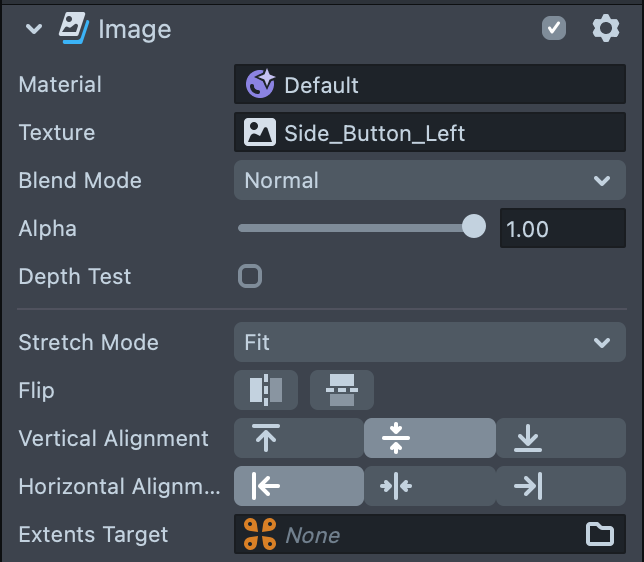
Task: Collapse the Image component section
Action: coord(34,29)
